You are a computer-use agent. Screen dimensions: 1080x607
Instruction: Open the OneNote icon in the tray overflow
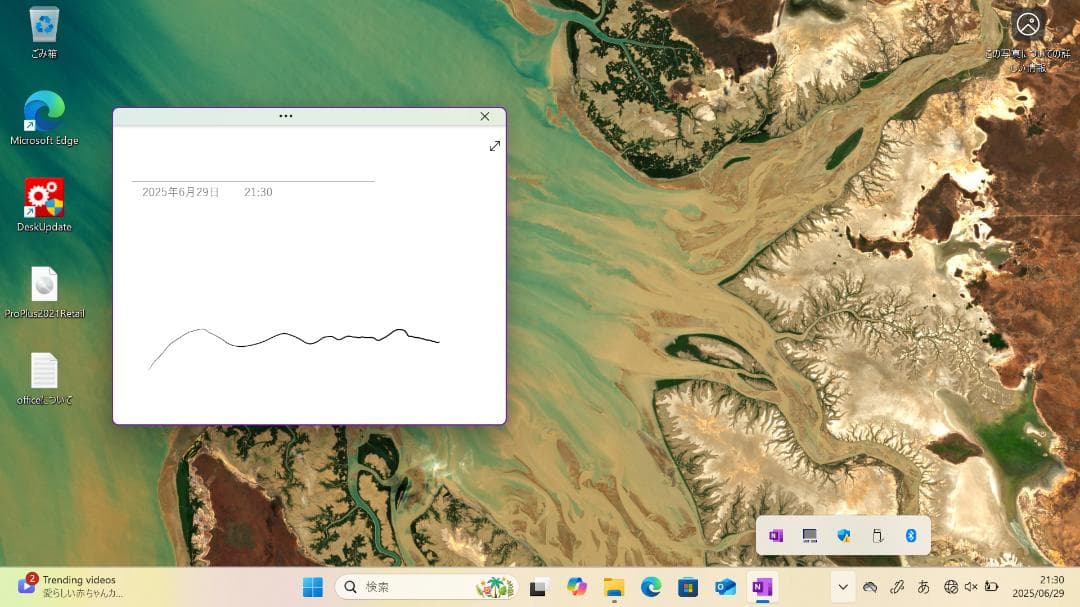[x=776, y=536]
